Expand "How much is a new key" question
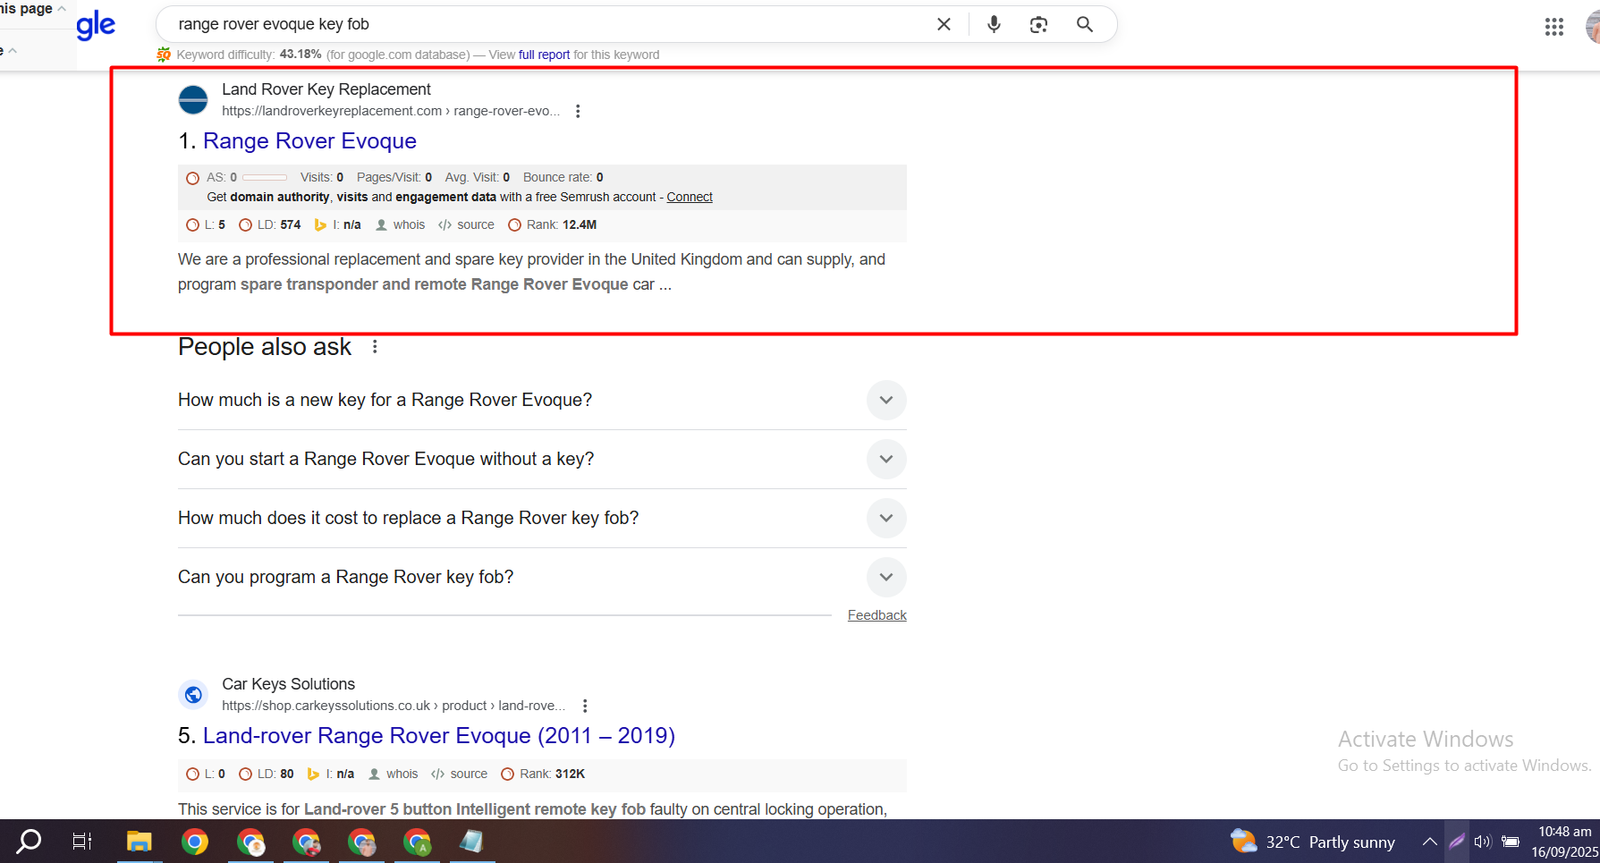The height and width of the screenshot is (863, 1600). (886, 400)
